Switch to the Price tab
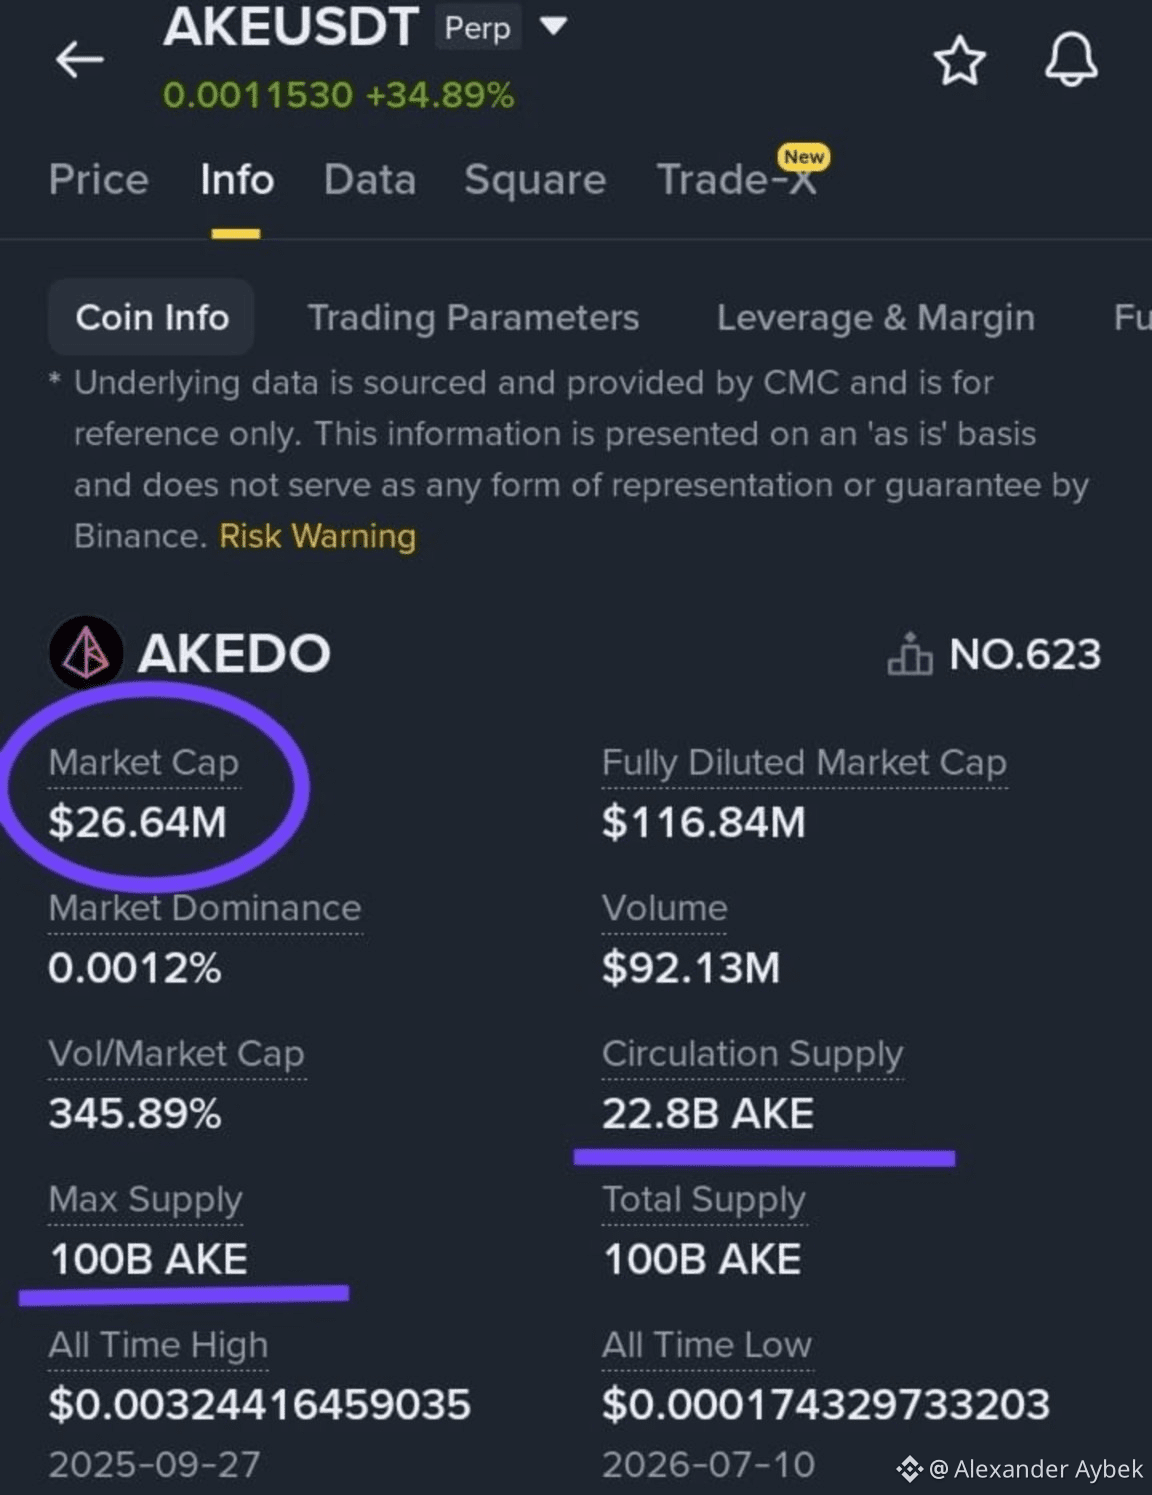 pos(99,180)
